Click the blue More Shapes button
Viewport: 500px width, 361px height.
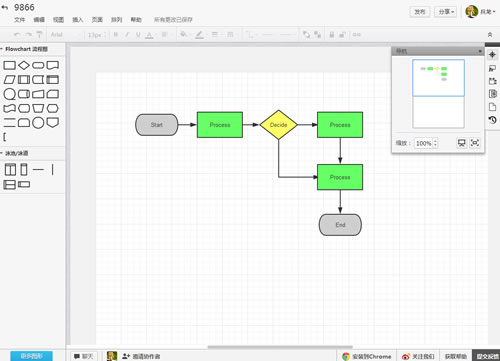[31, 356]
